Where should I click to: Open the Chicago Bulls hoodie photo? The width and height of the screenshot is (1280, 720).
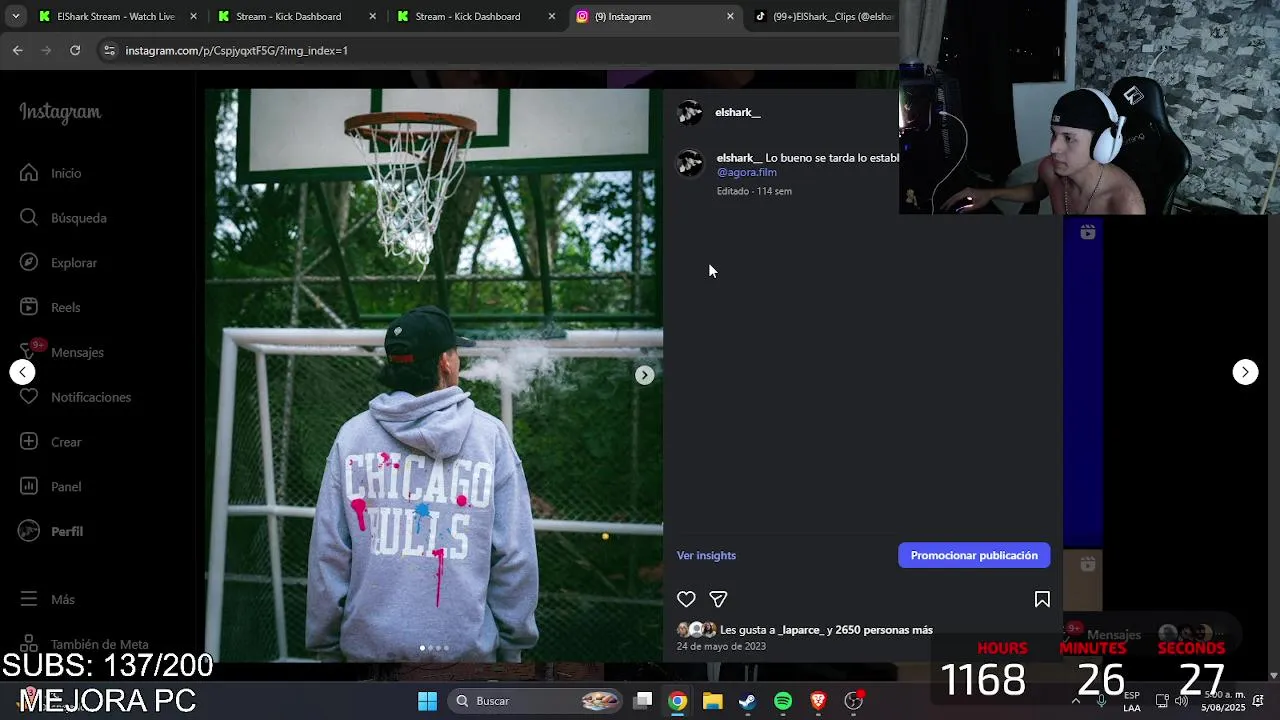[434, 375]
